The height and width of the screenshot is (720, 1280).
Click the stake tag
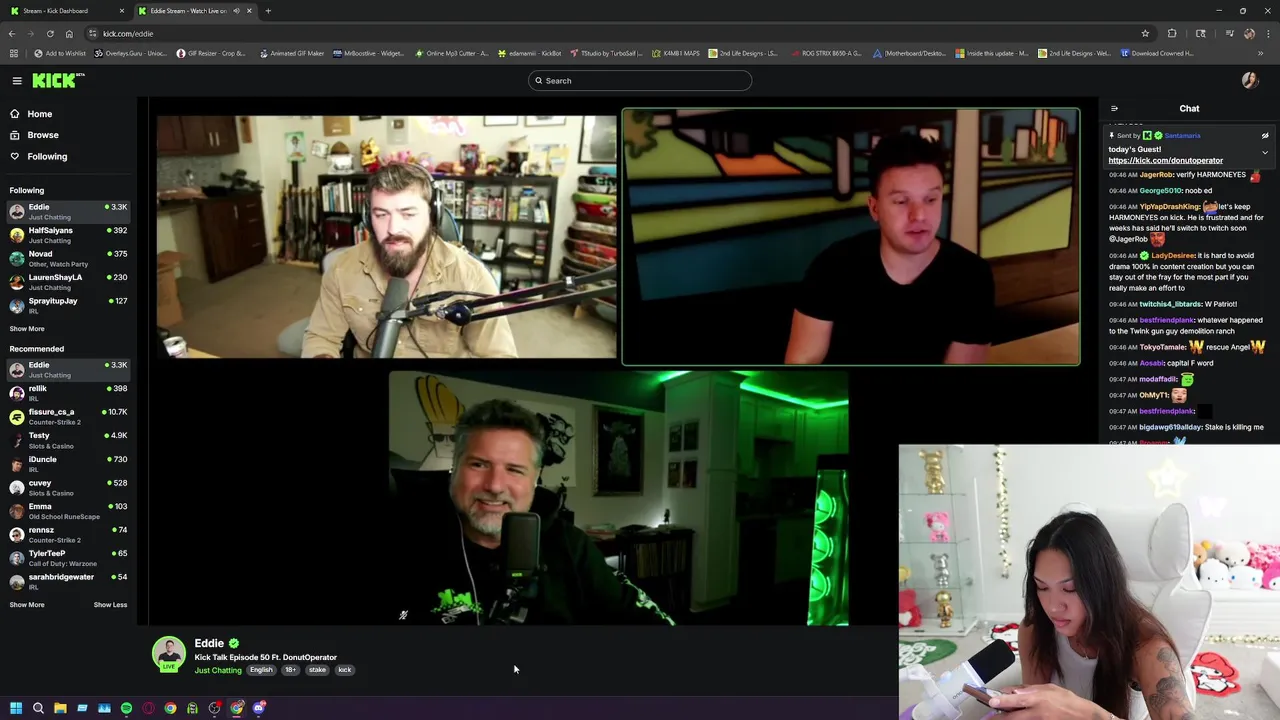coord(317,670)
